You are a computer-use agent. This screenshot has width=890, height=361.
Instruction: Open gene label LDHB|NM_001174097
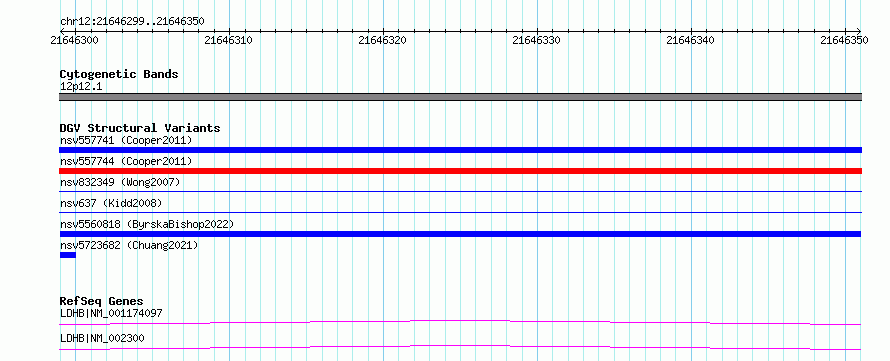pos(112,313)
